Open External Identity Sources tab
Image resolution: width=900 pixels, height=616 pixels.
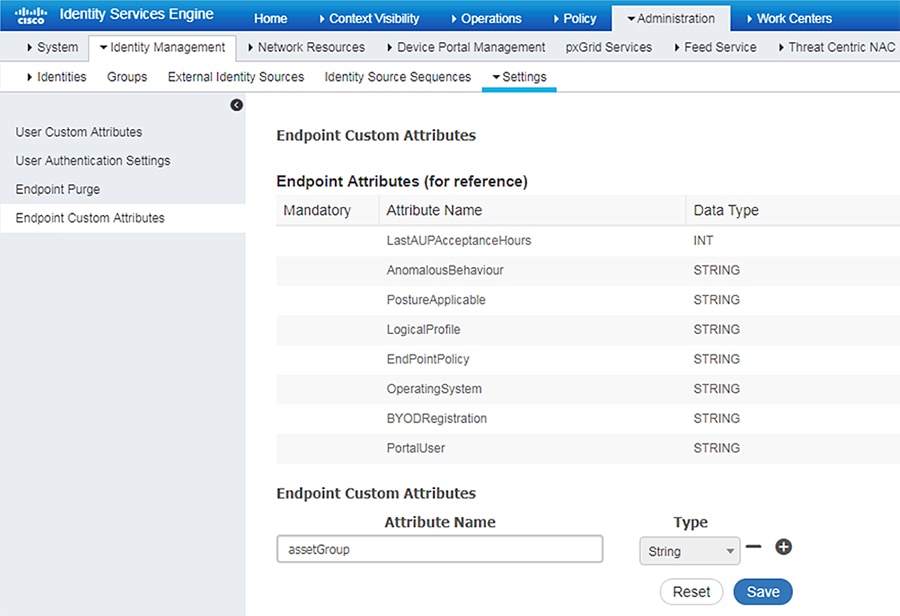coord(236,77)
